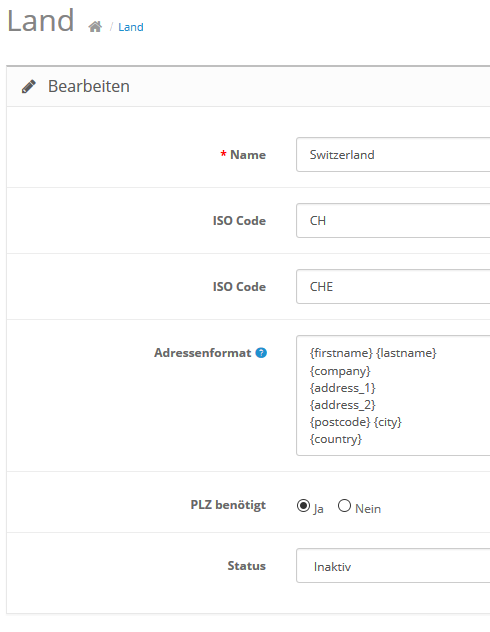Open the Status dropdown showing Inaktiv
The image size is (490, 632).
pos(393,566)
